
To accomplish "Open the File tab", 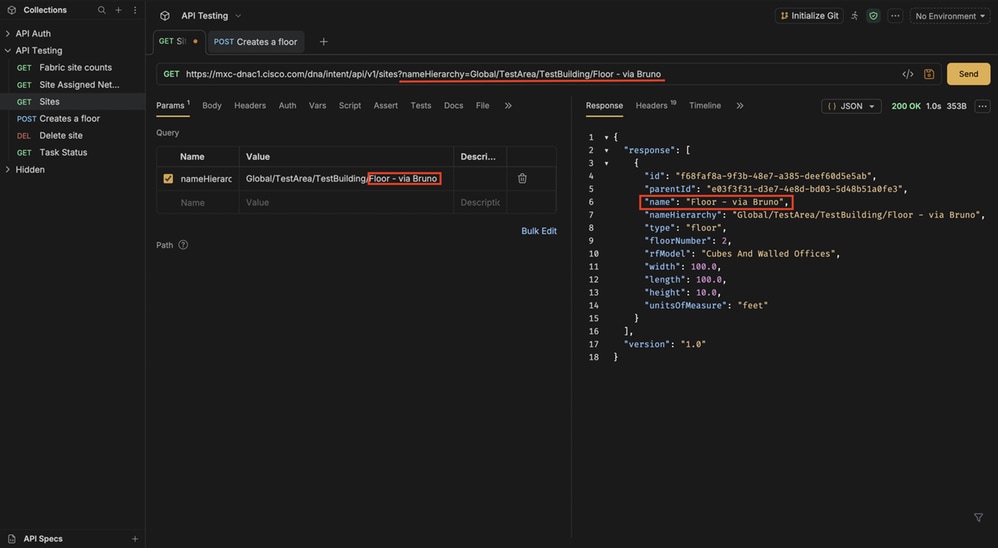I will (x=482, y=106).
